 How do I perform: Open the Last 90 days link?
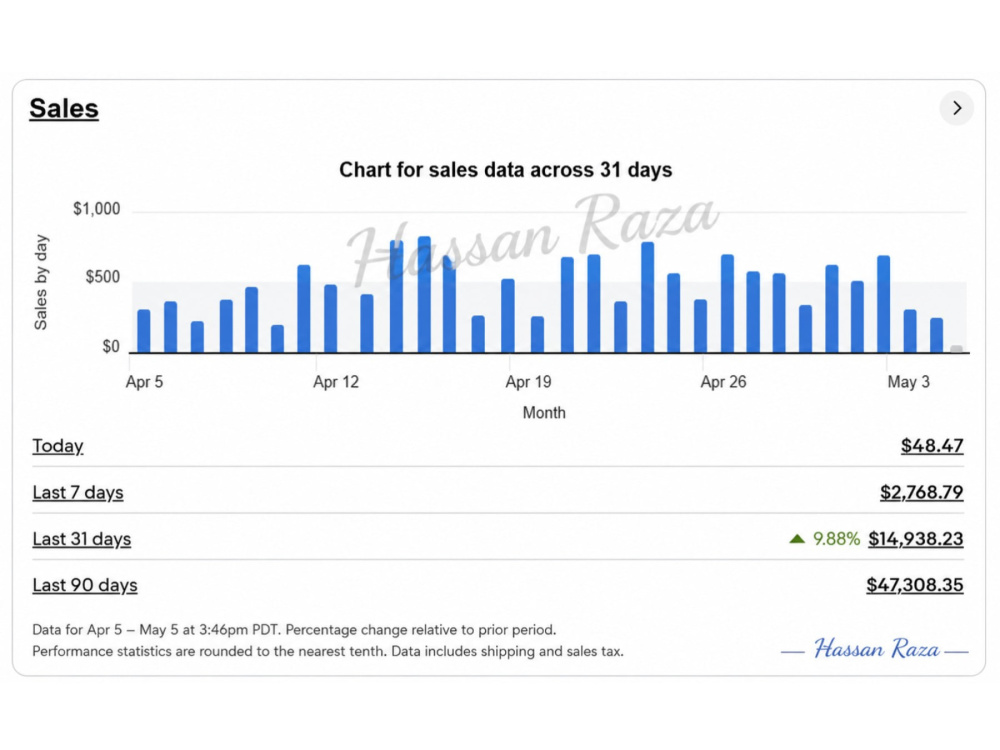pyautogui.click(x=85, y=585)
